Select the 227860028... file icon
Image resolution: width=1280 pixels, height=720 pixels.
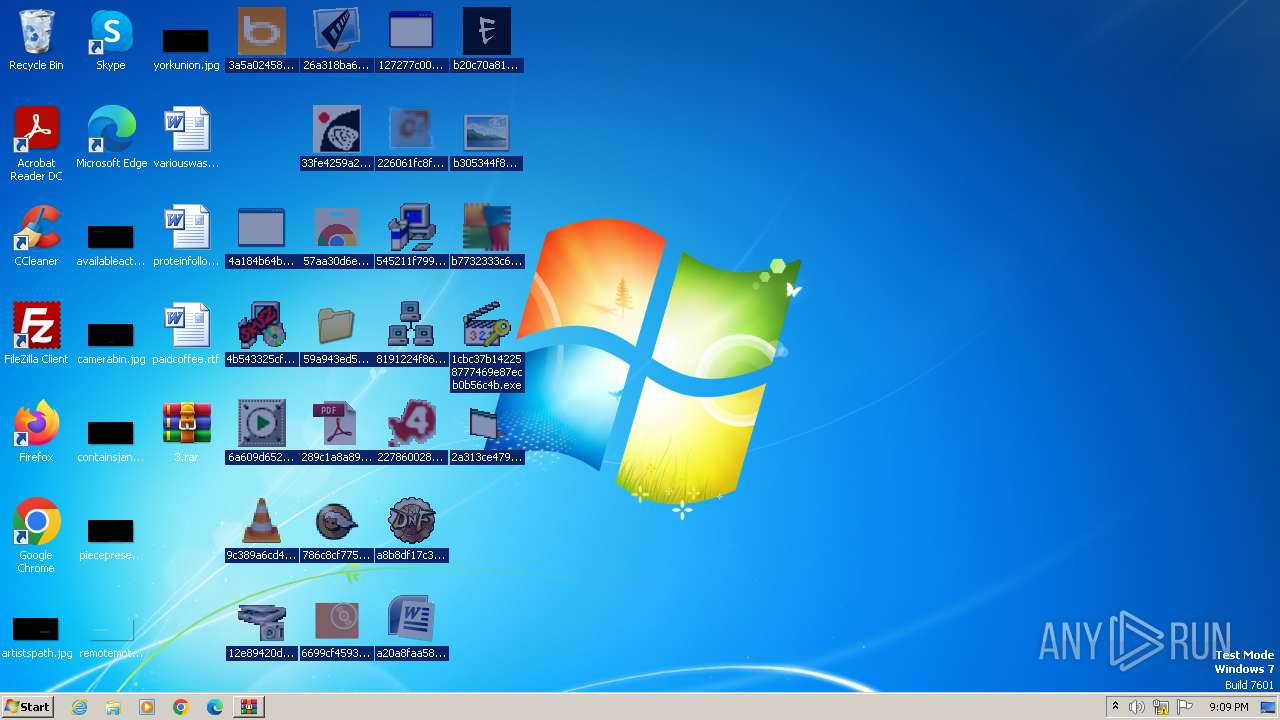412,424
